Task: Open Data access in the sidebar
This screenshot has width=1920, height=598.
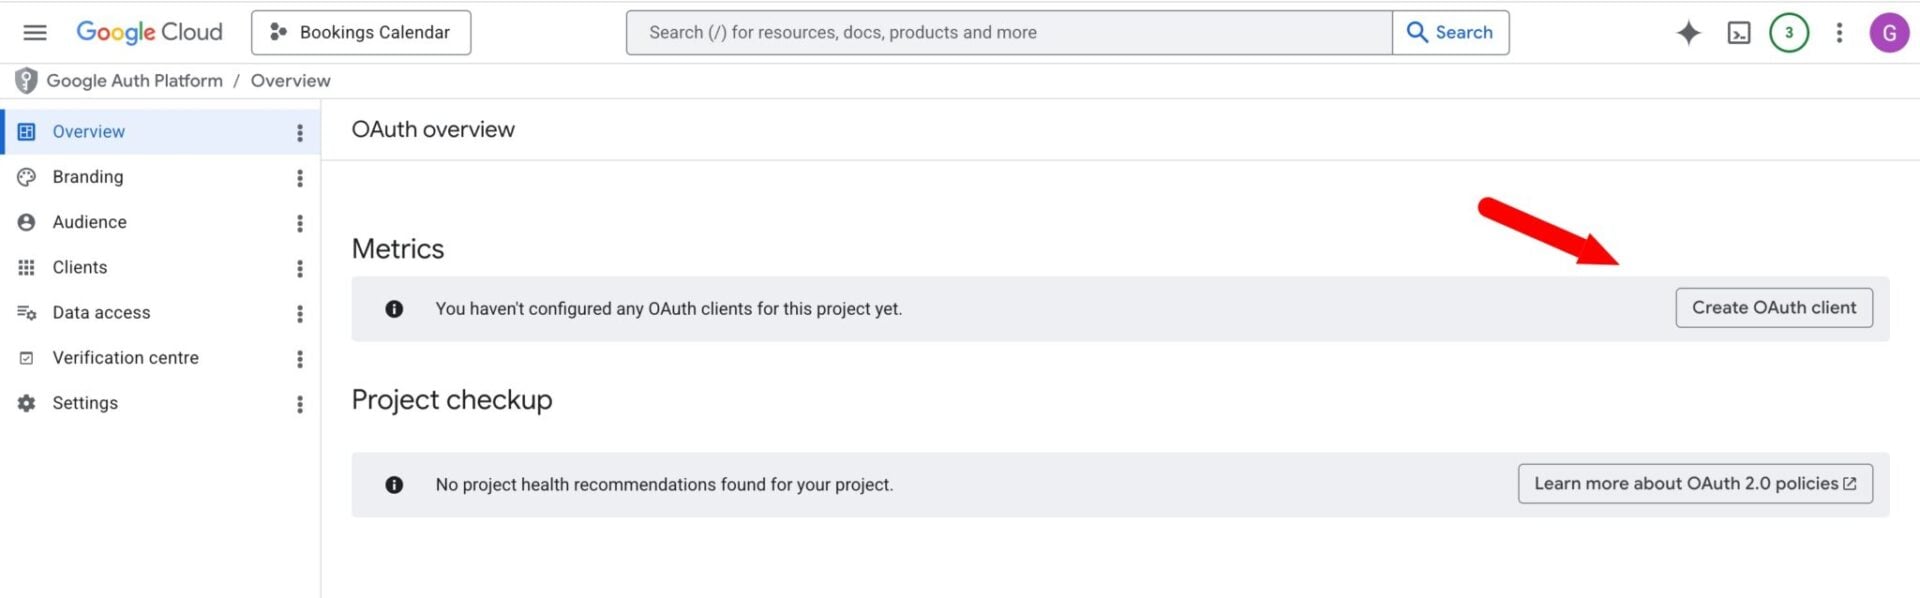Action: (160, 313)
